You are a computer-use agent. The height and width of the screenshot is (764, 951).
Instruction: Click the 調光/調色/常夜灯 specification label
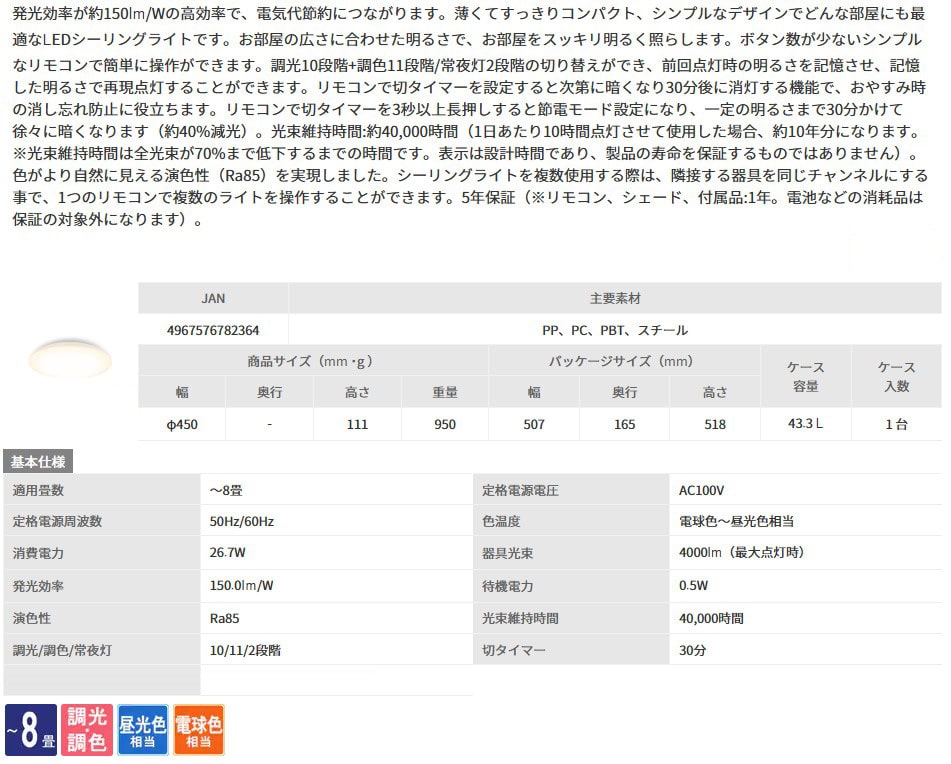(x=62, y=650)
